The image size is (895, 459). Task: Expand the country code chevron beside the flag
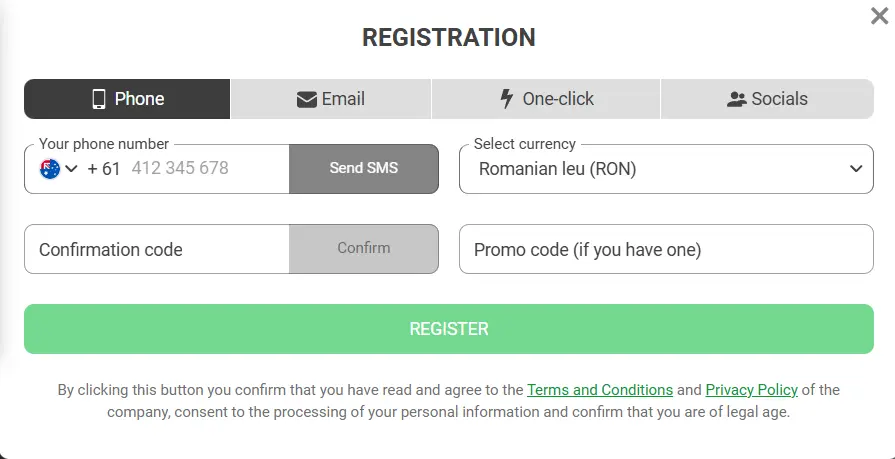click(72, 169)
